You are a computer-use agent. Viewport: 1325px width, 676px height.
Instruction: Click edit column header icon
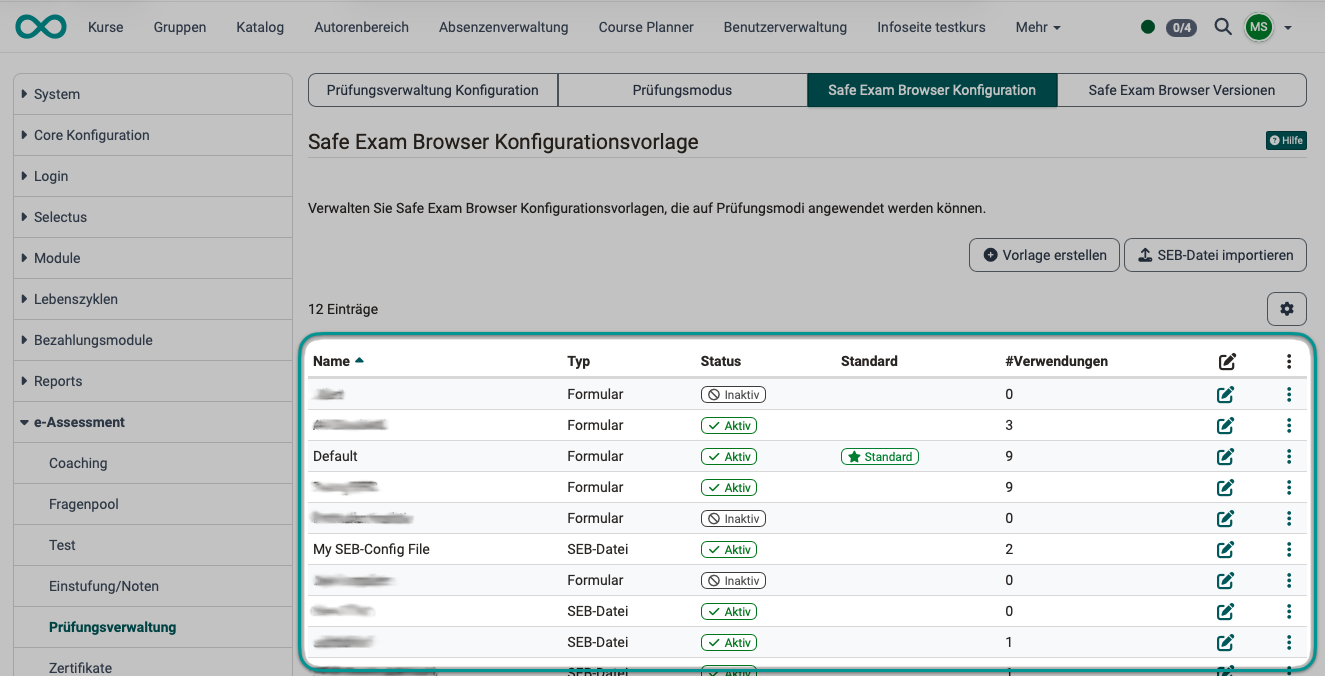[1227, 362]
